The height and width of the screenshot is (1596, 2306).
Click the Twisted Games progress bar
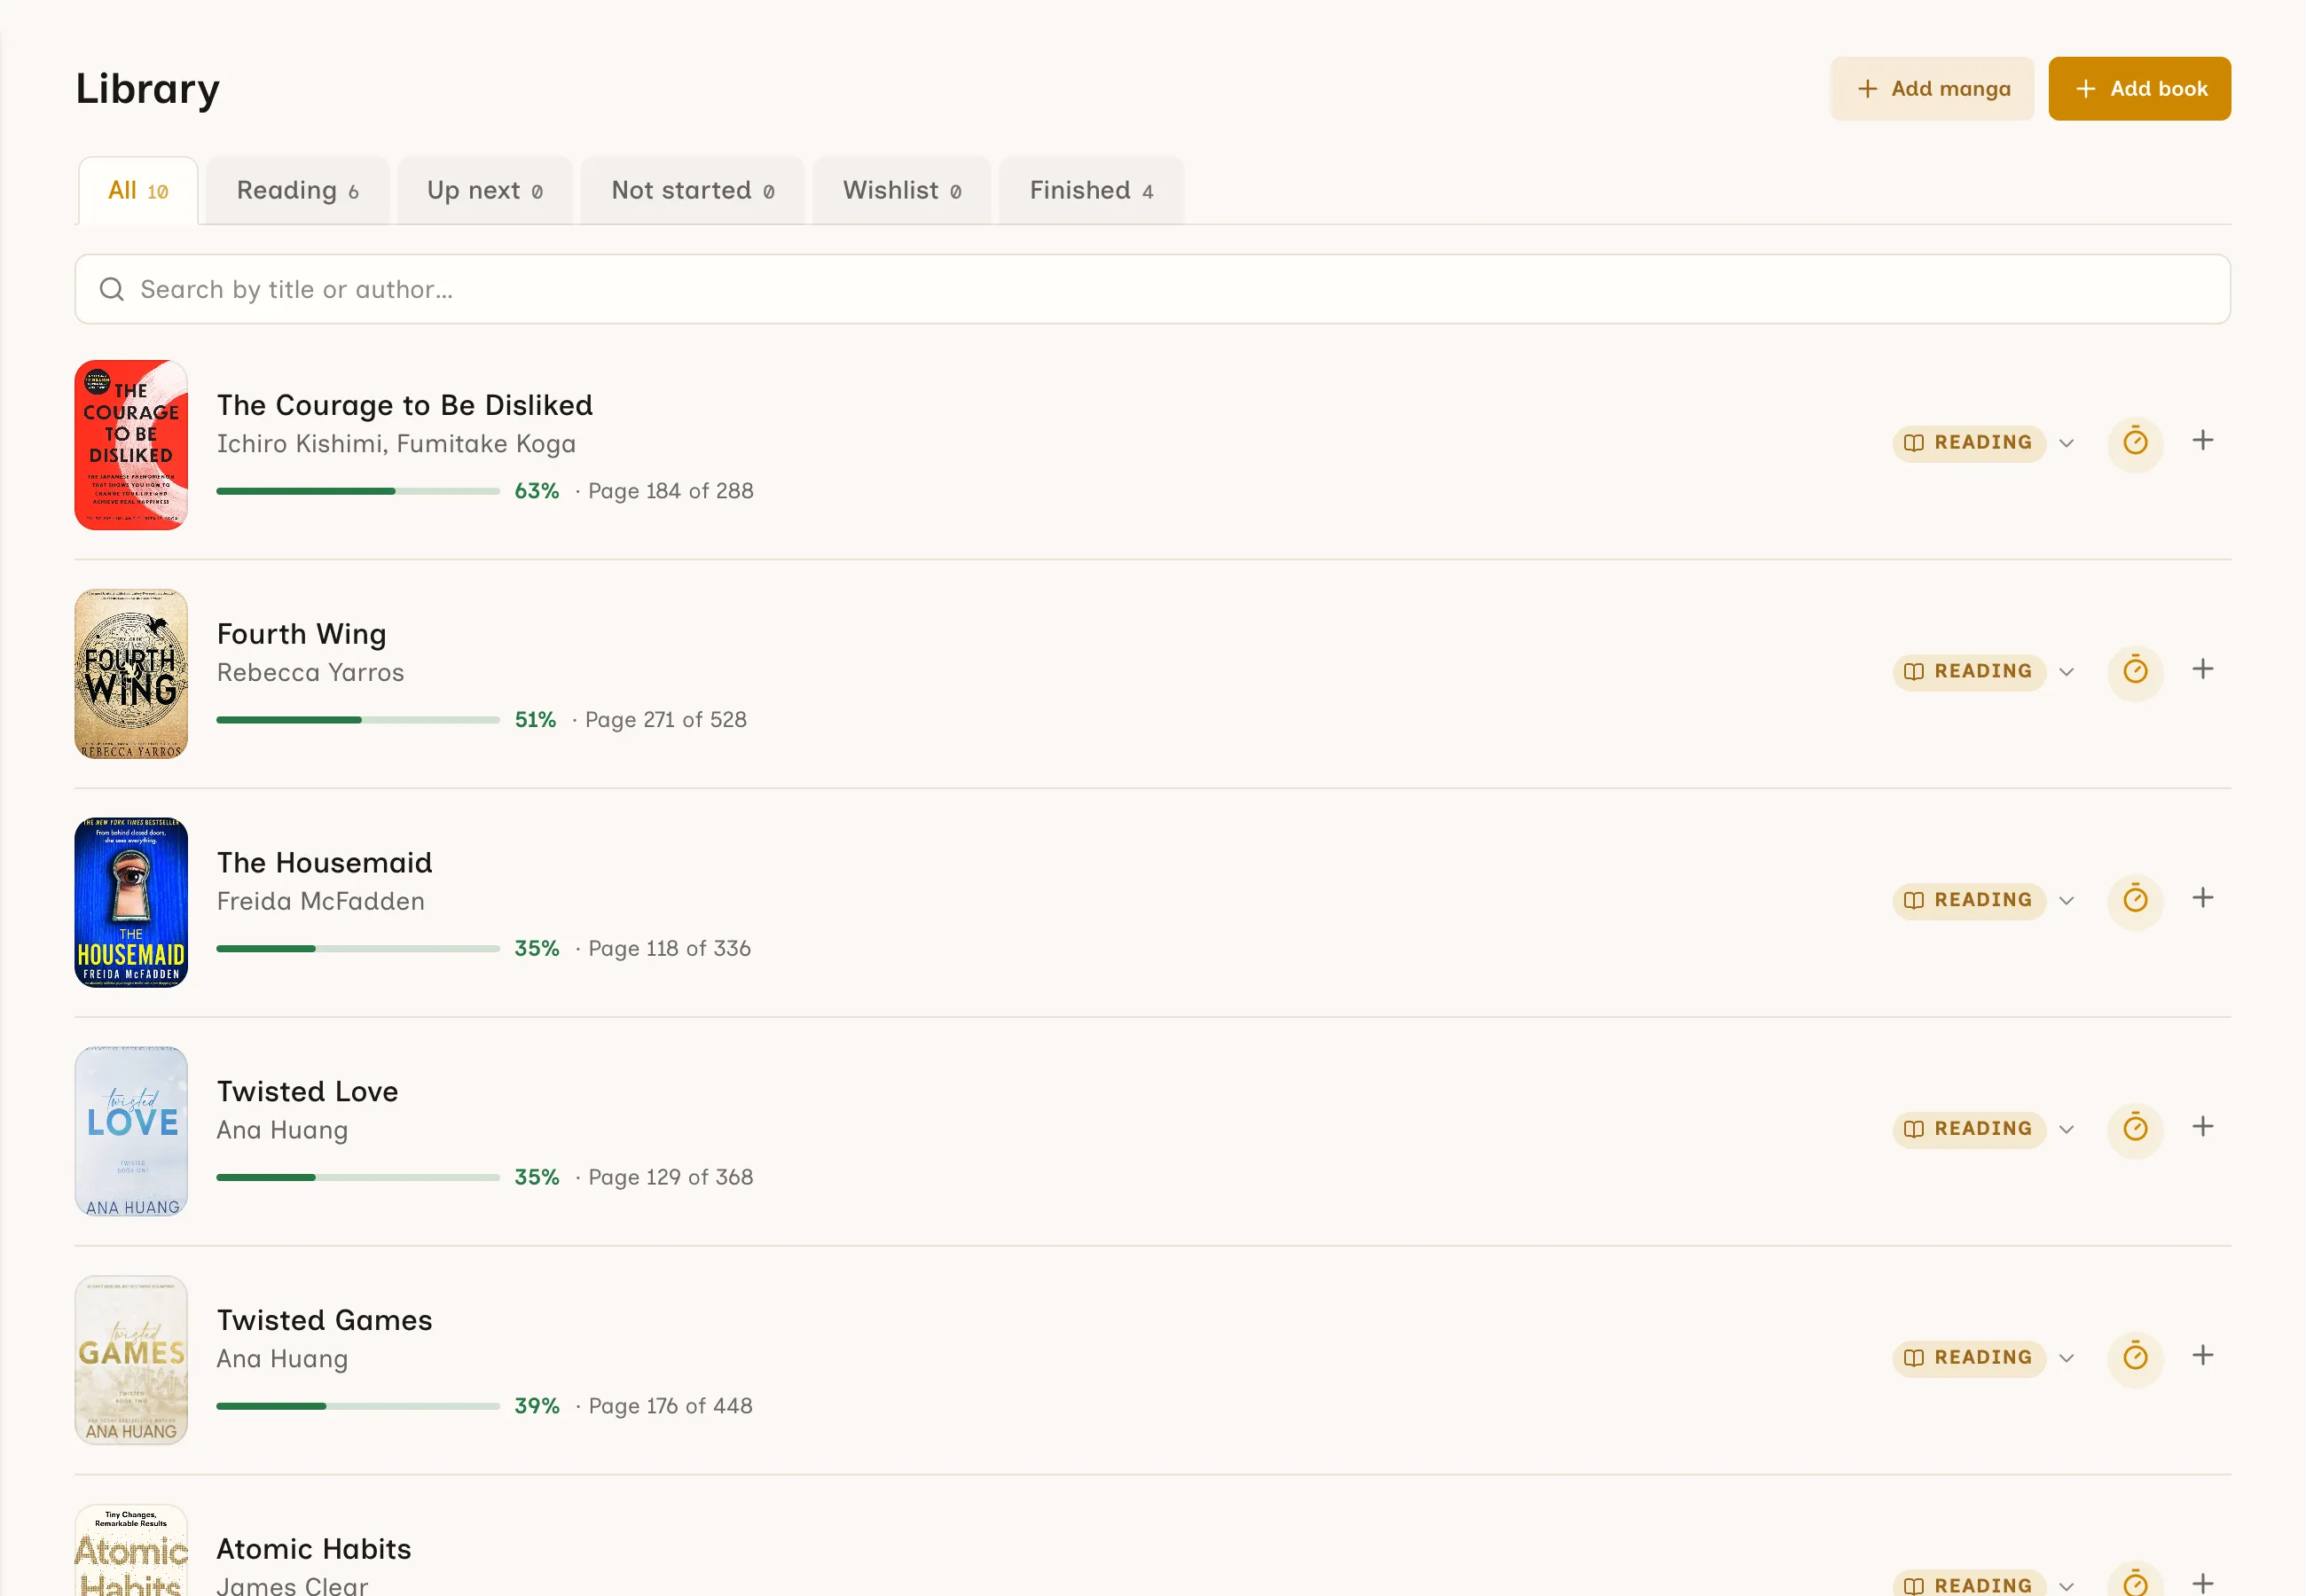tap(358, 1406)
